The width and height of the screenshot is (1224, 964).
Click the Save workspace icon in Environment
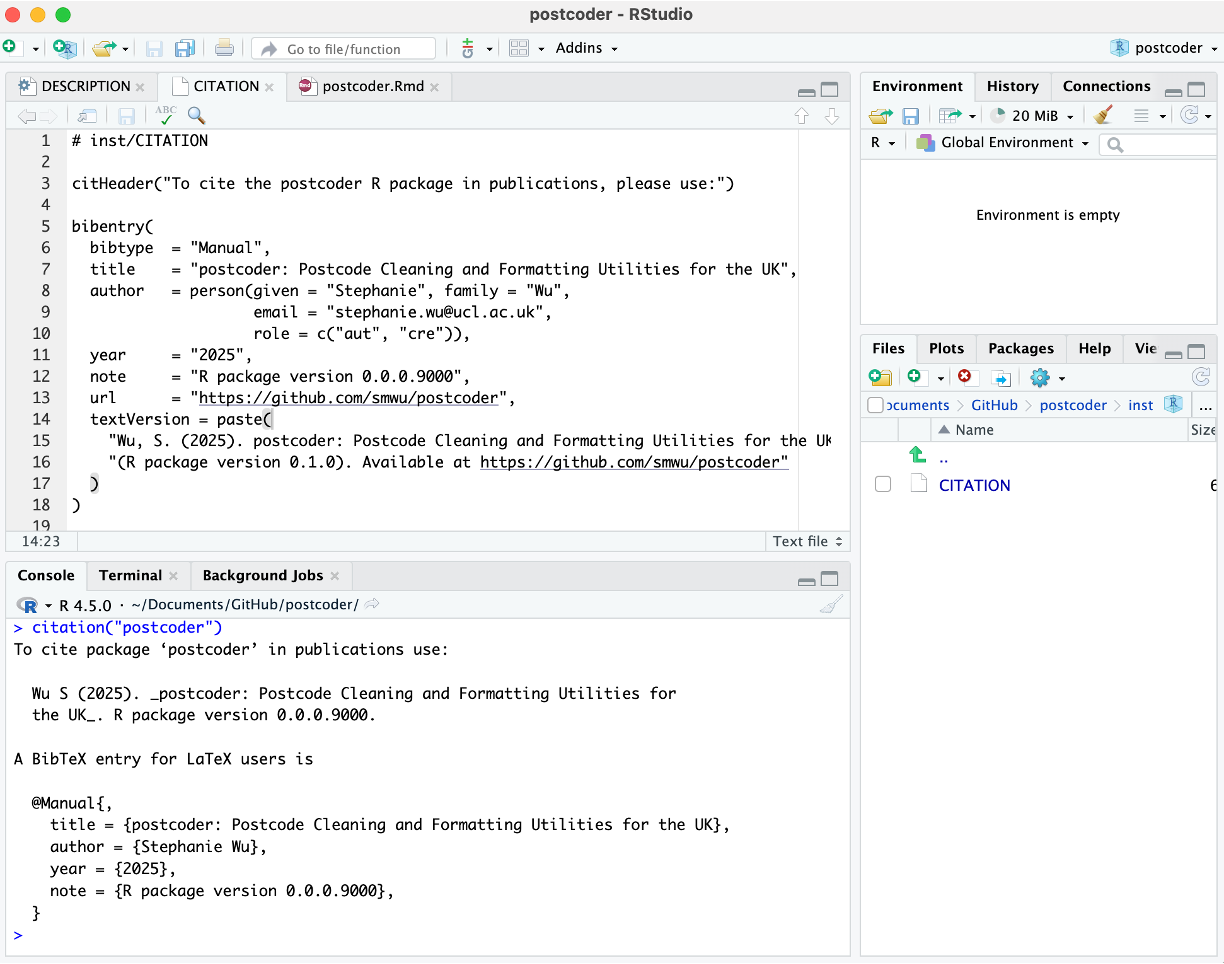[x=911, y=116]
